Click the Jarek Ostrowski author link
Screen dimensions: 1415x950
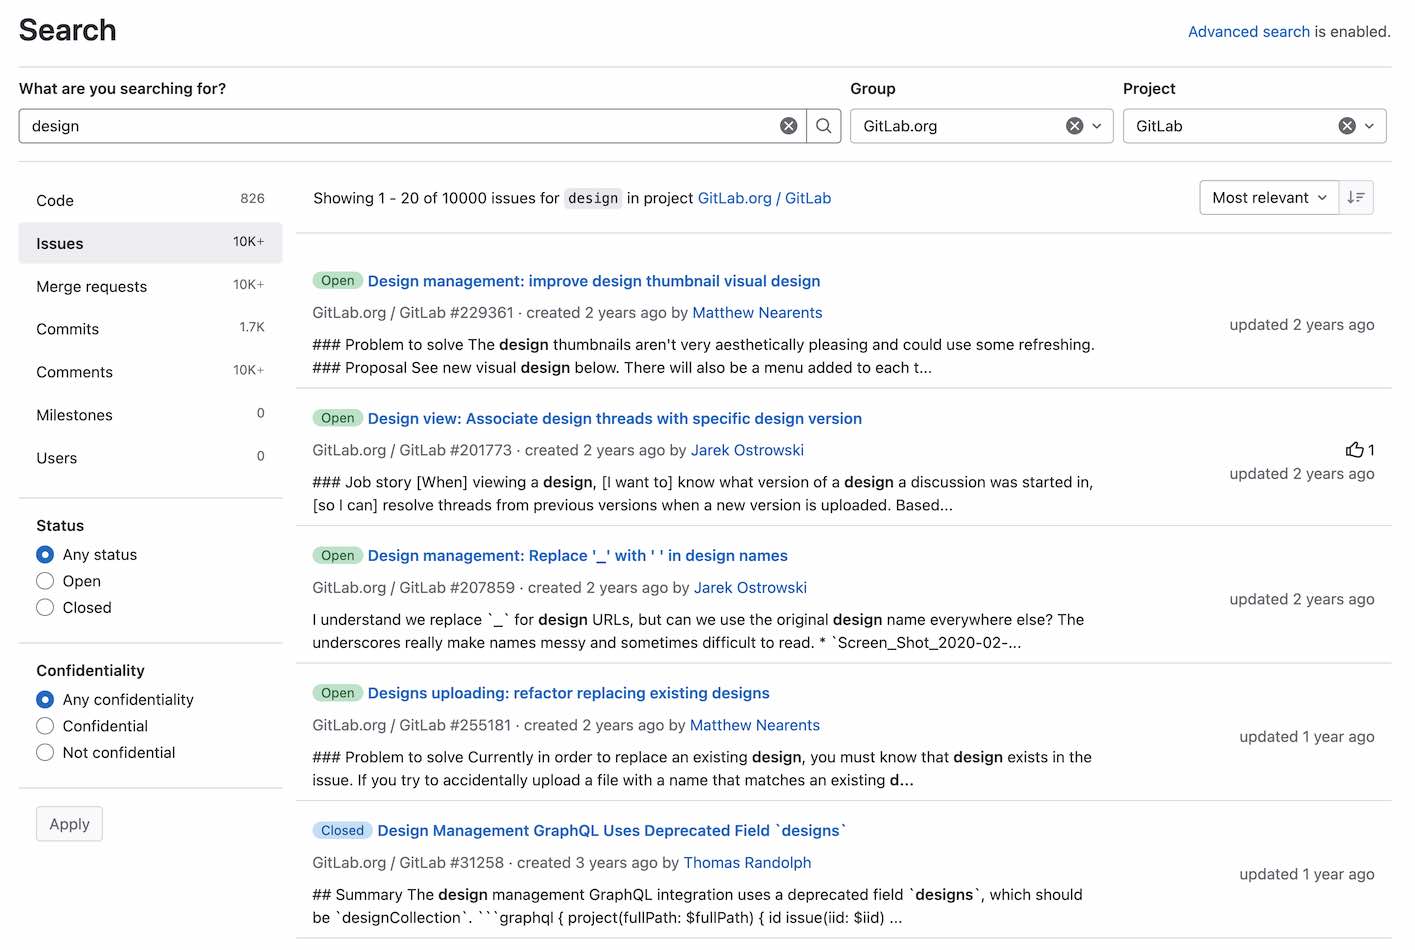(x=747, y=449)
